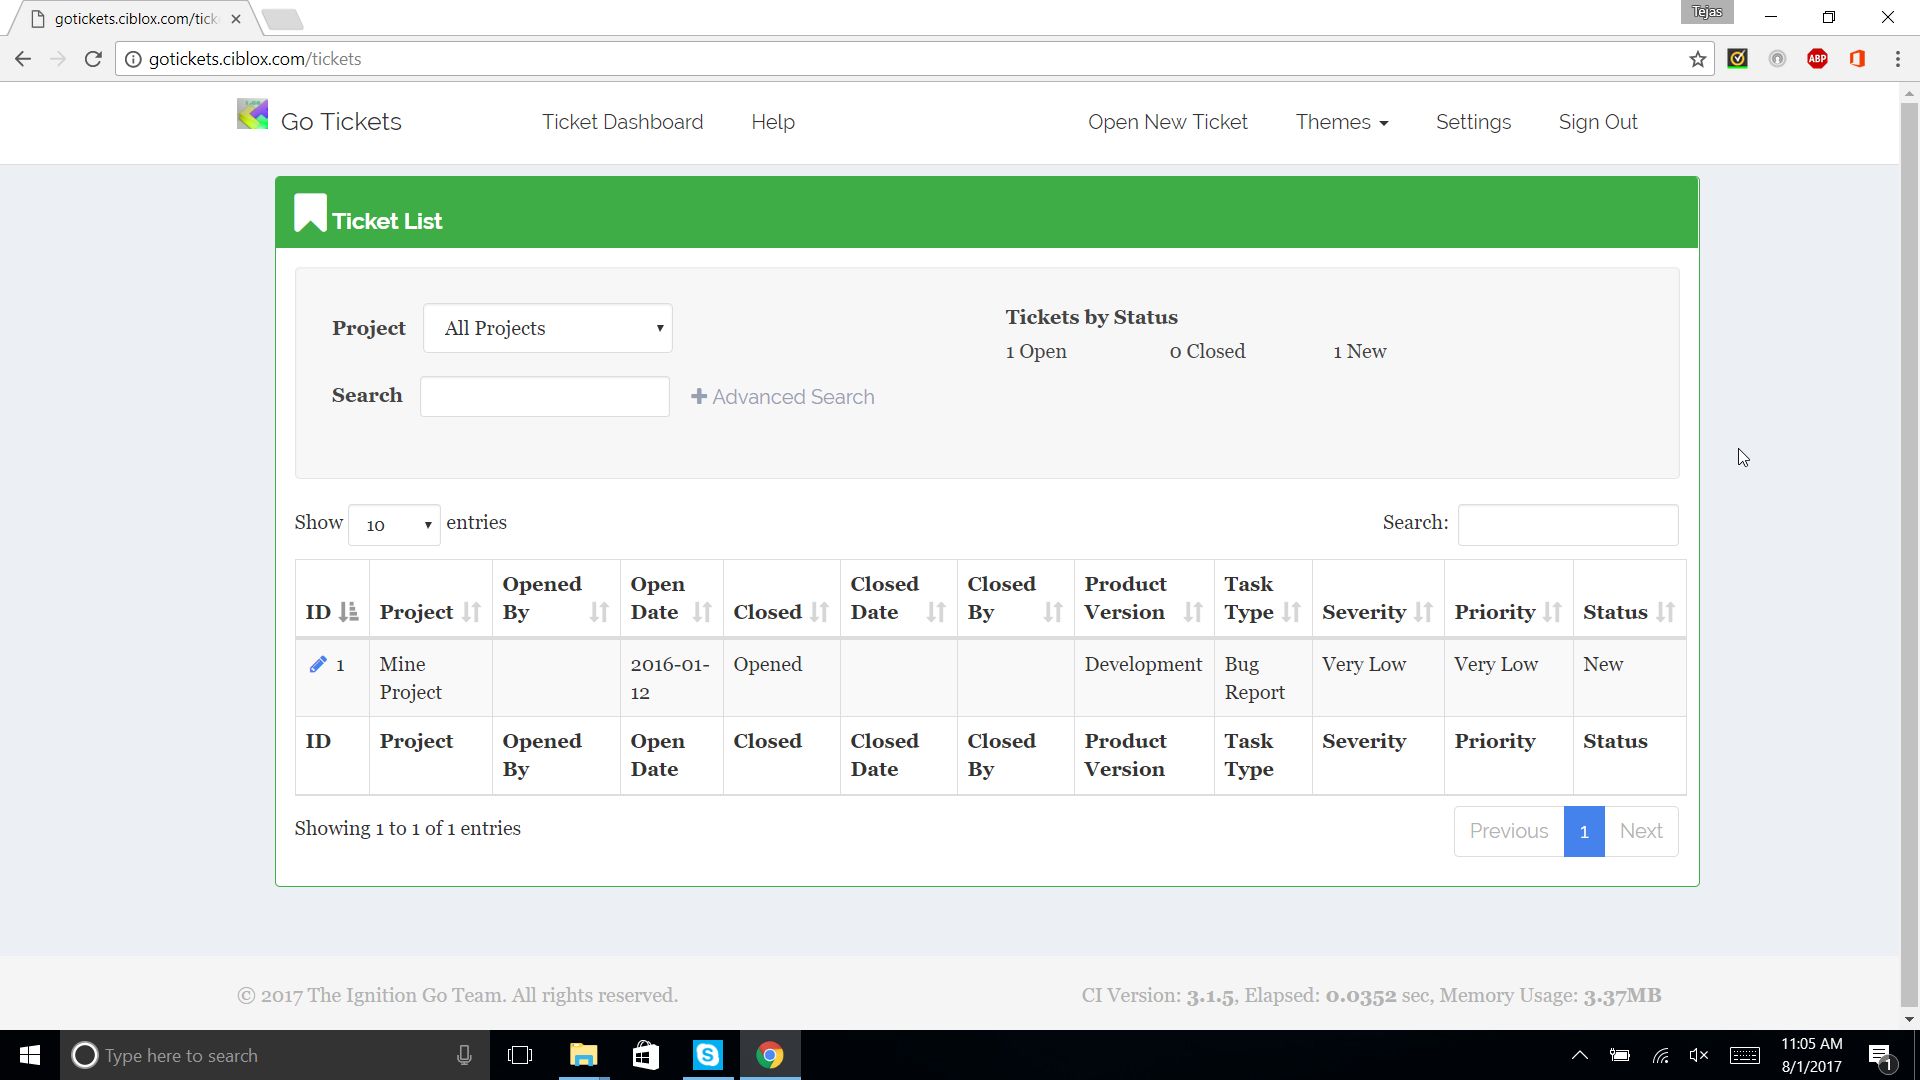Open the Office extension icon in Chrome

[1857, 59]
